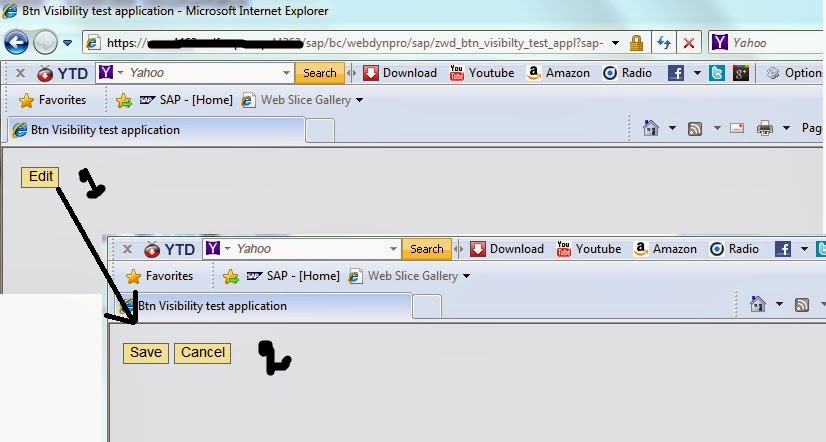Click the upper toolbar Search button
Viewport: 826px width, 442px height.
[319, 73]
